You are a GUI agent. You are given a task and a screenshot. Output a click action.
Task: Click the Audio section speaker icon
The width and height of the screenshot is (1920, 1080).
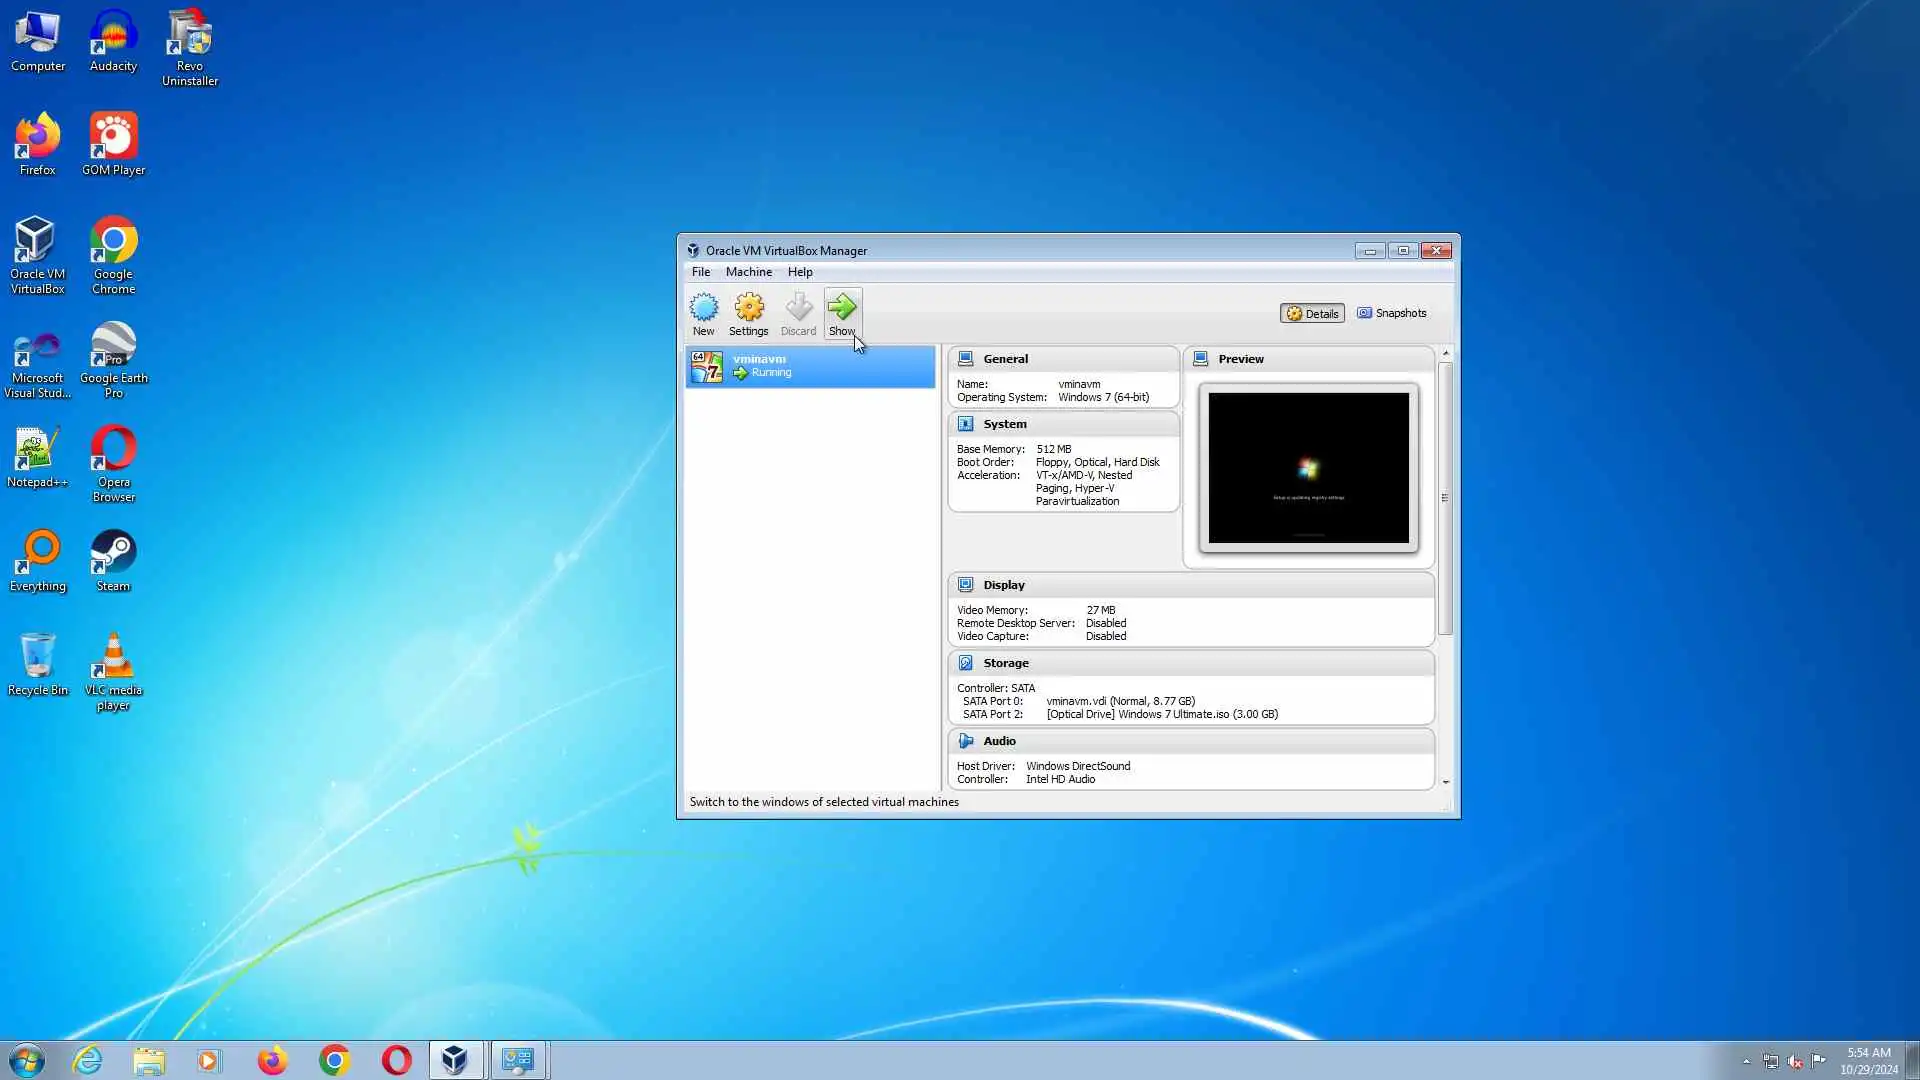pos(965,741)
